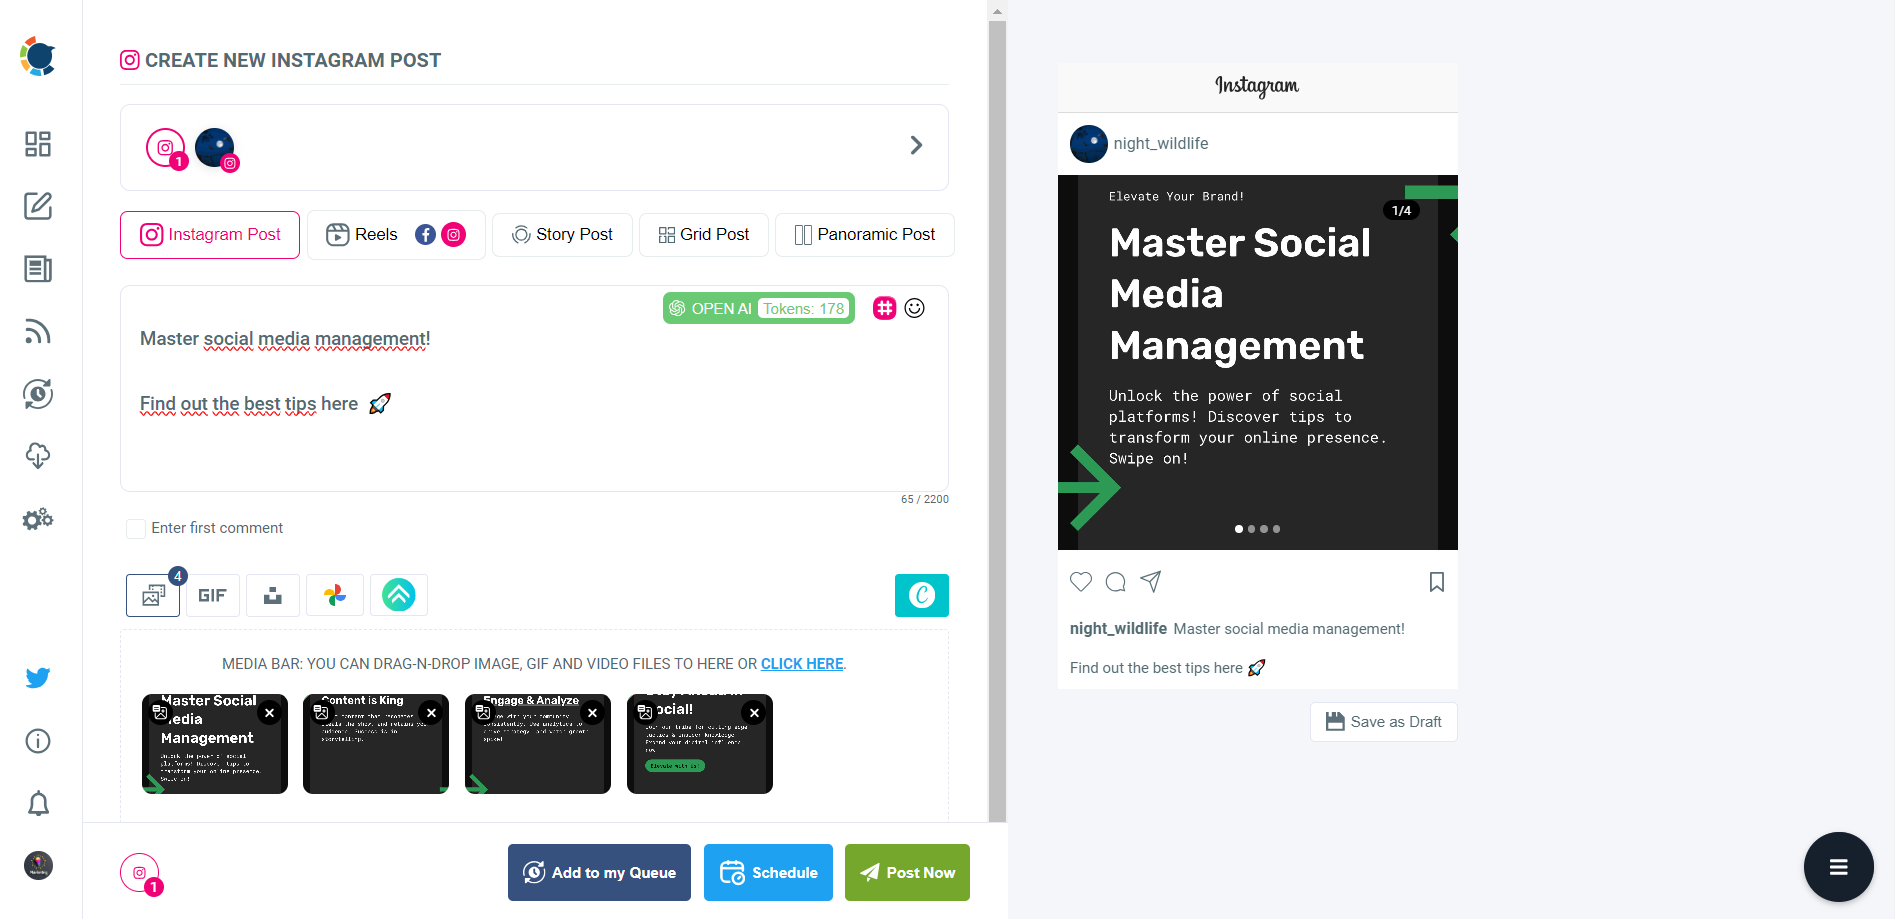Image resolution: width=1895 pixels, height=919 pixels.
Task: Open the dashboard grid icon in sidebar
Action: tap(38, 144)
